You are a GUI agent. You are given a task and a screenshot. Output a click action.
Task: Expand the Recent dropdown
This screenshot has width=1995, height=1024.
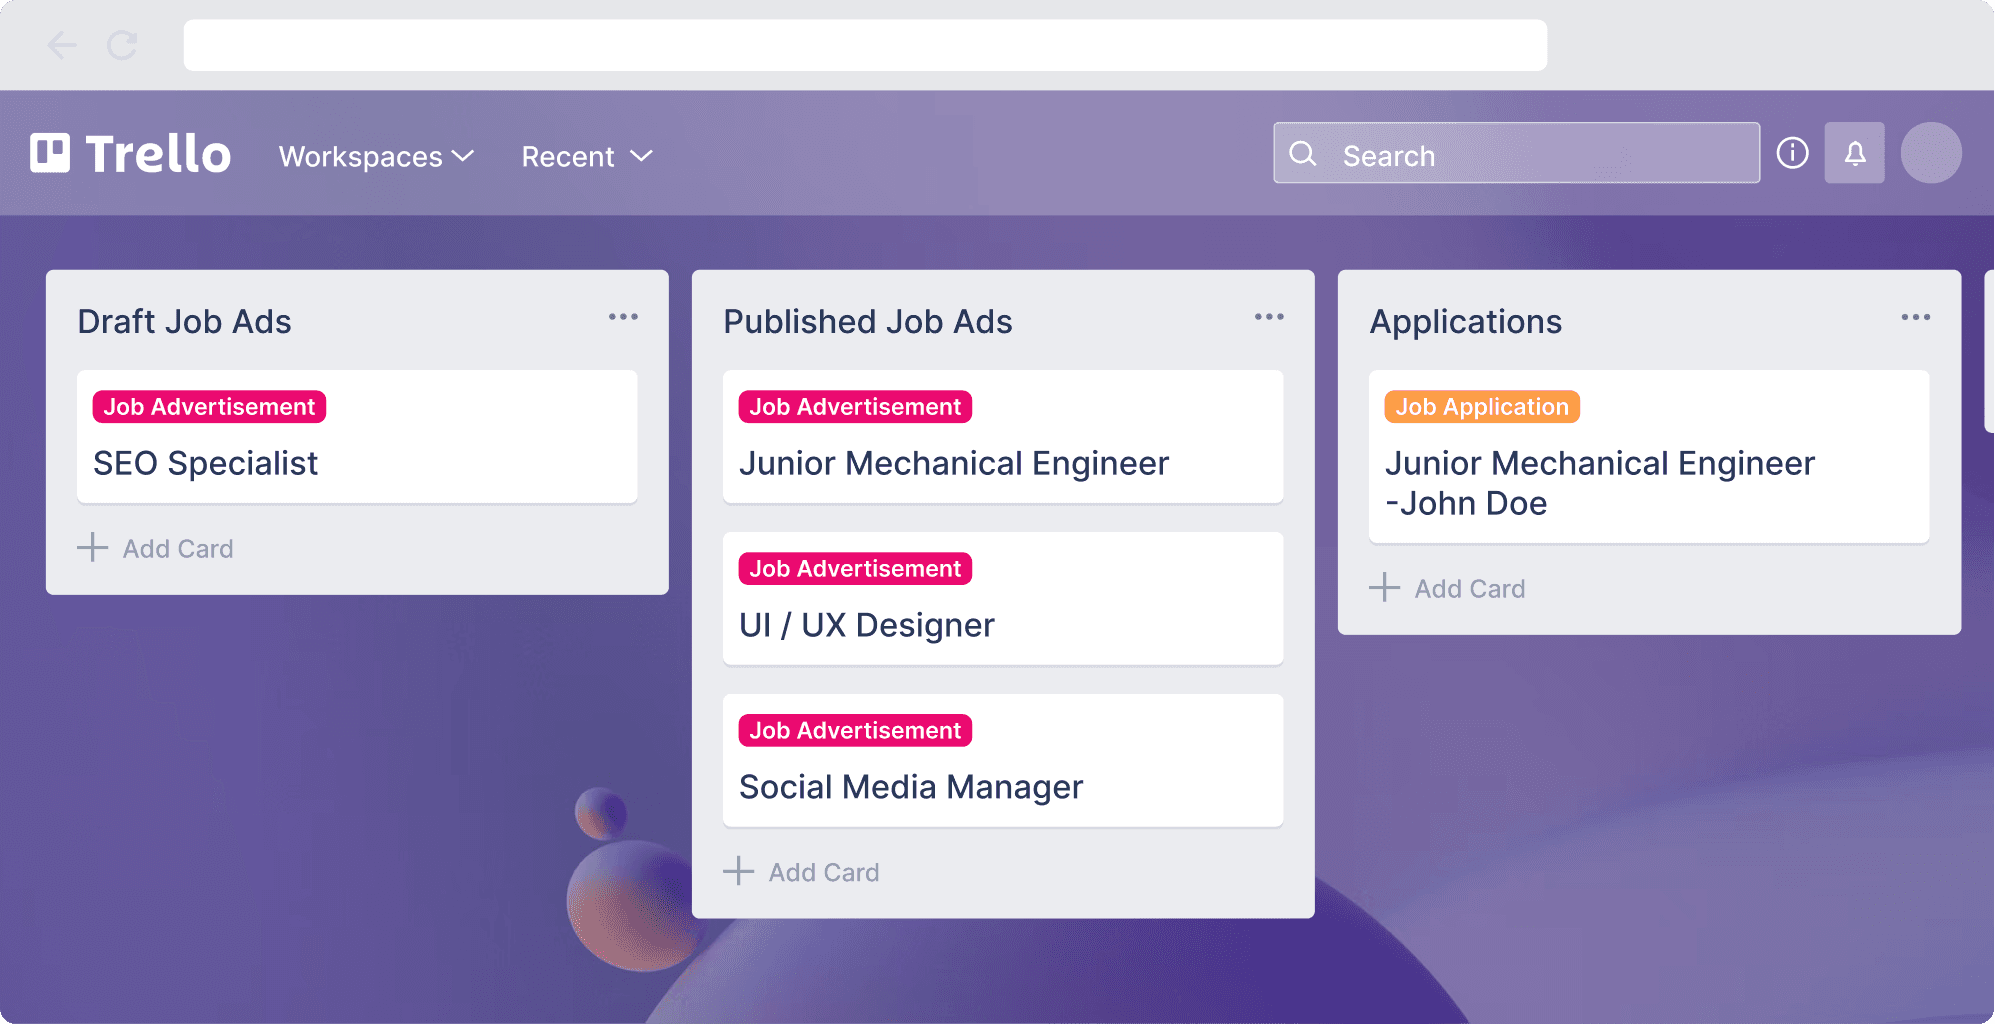pyautogui.click(x=587, y=157)
